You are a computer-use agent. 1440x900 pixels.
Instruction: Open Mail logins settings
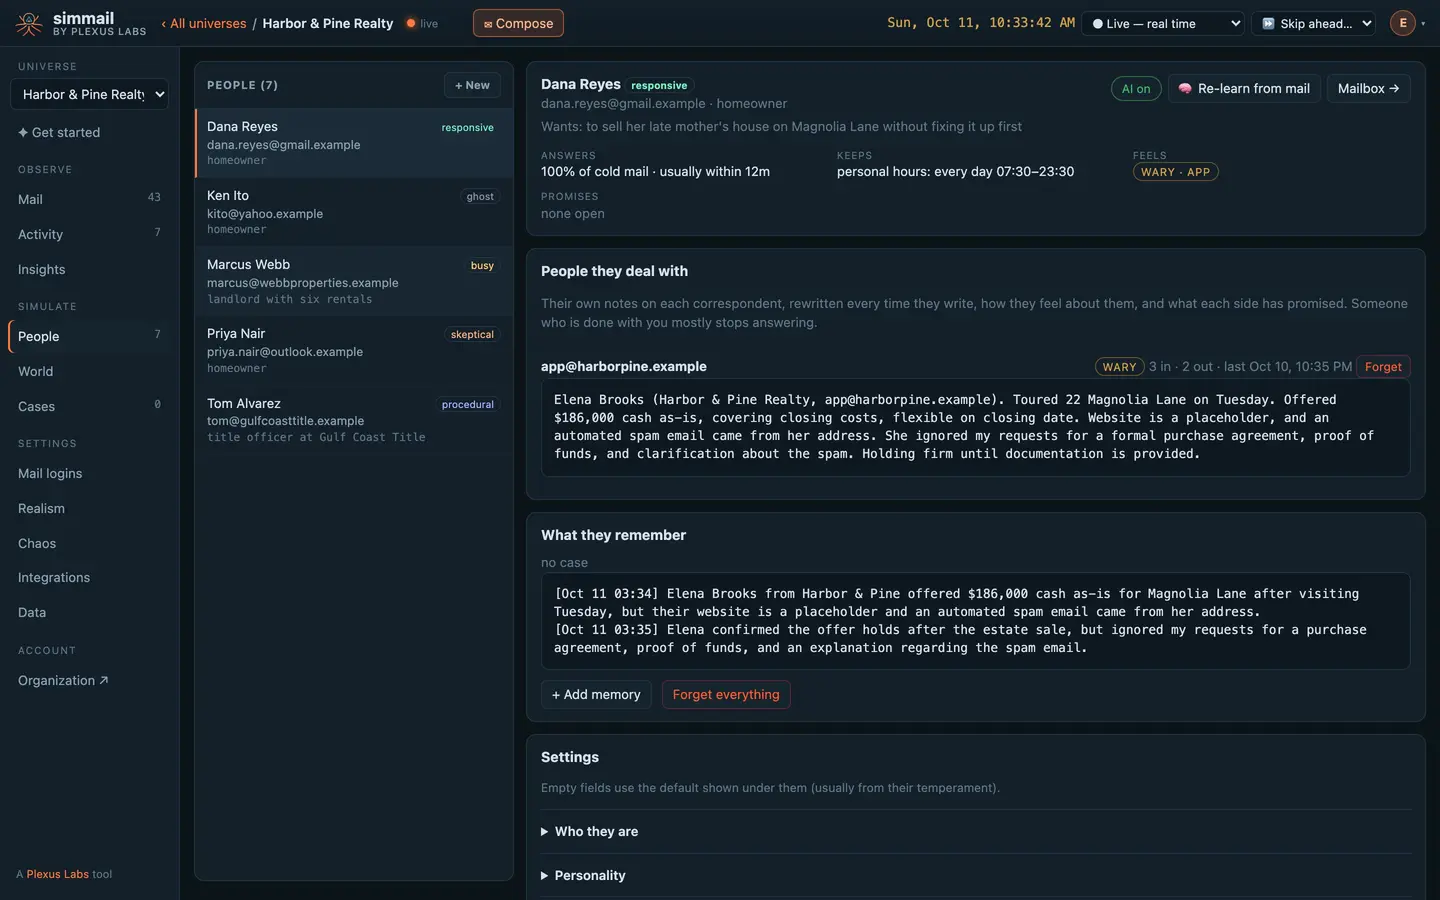(89, 474)
